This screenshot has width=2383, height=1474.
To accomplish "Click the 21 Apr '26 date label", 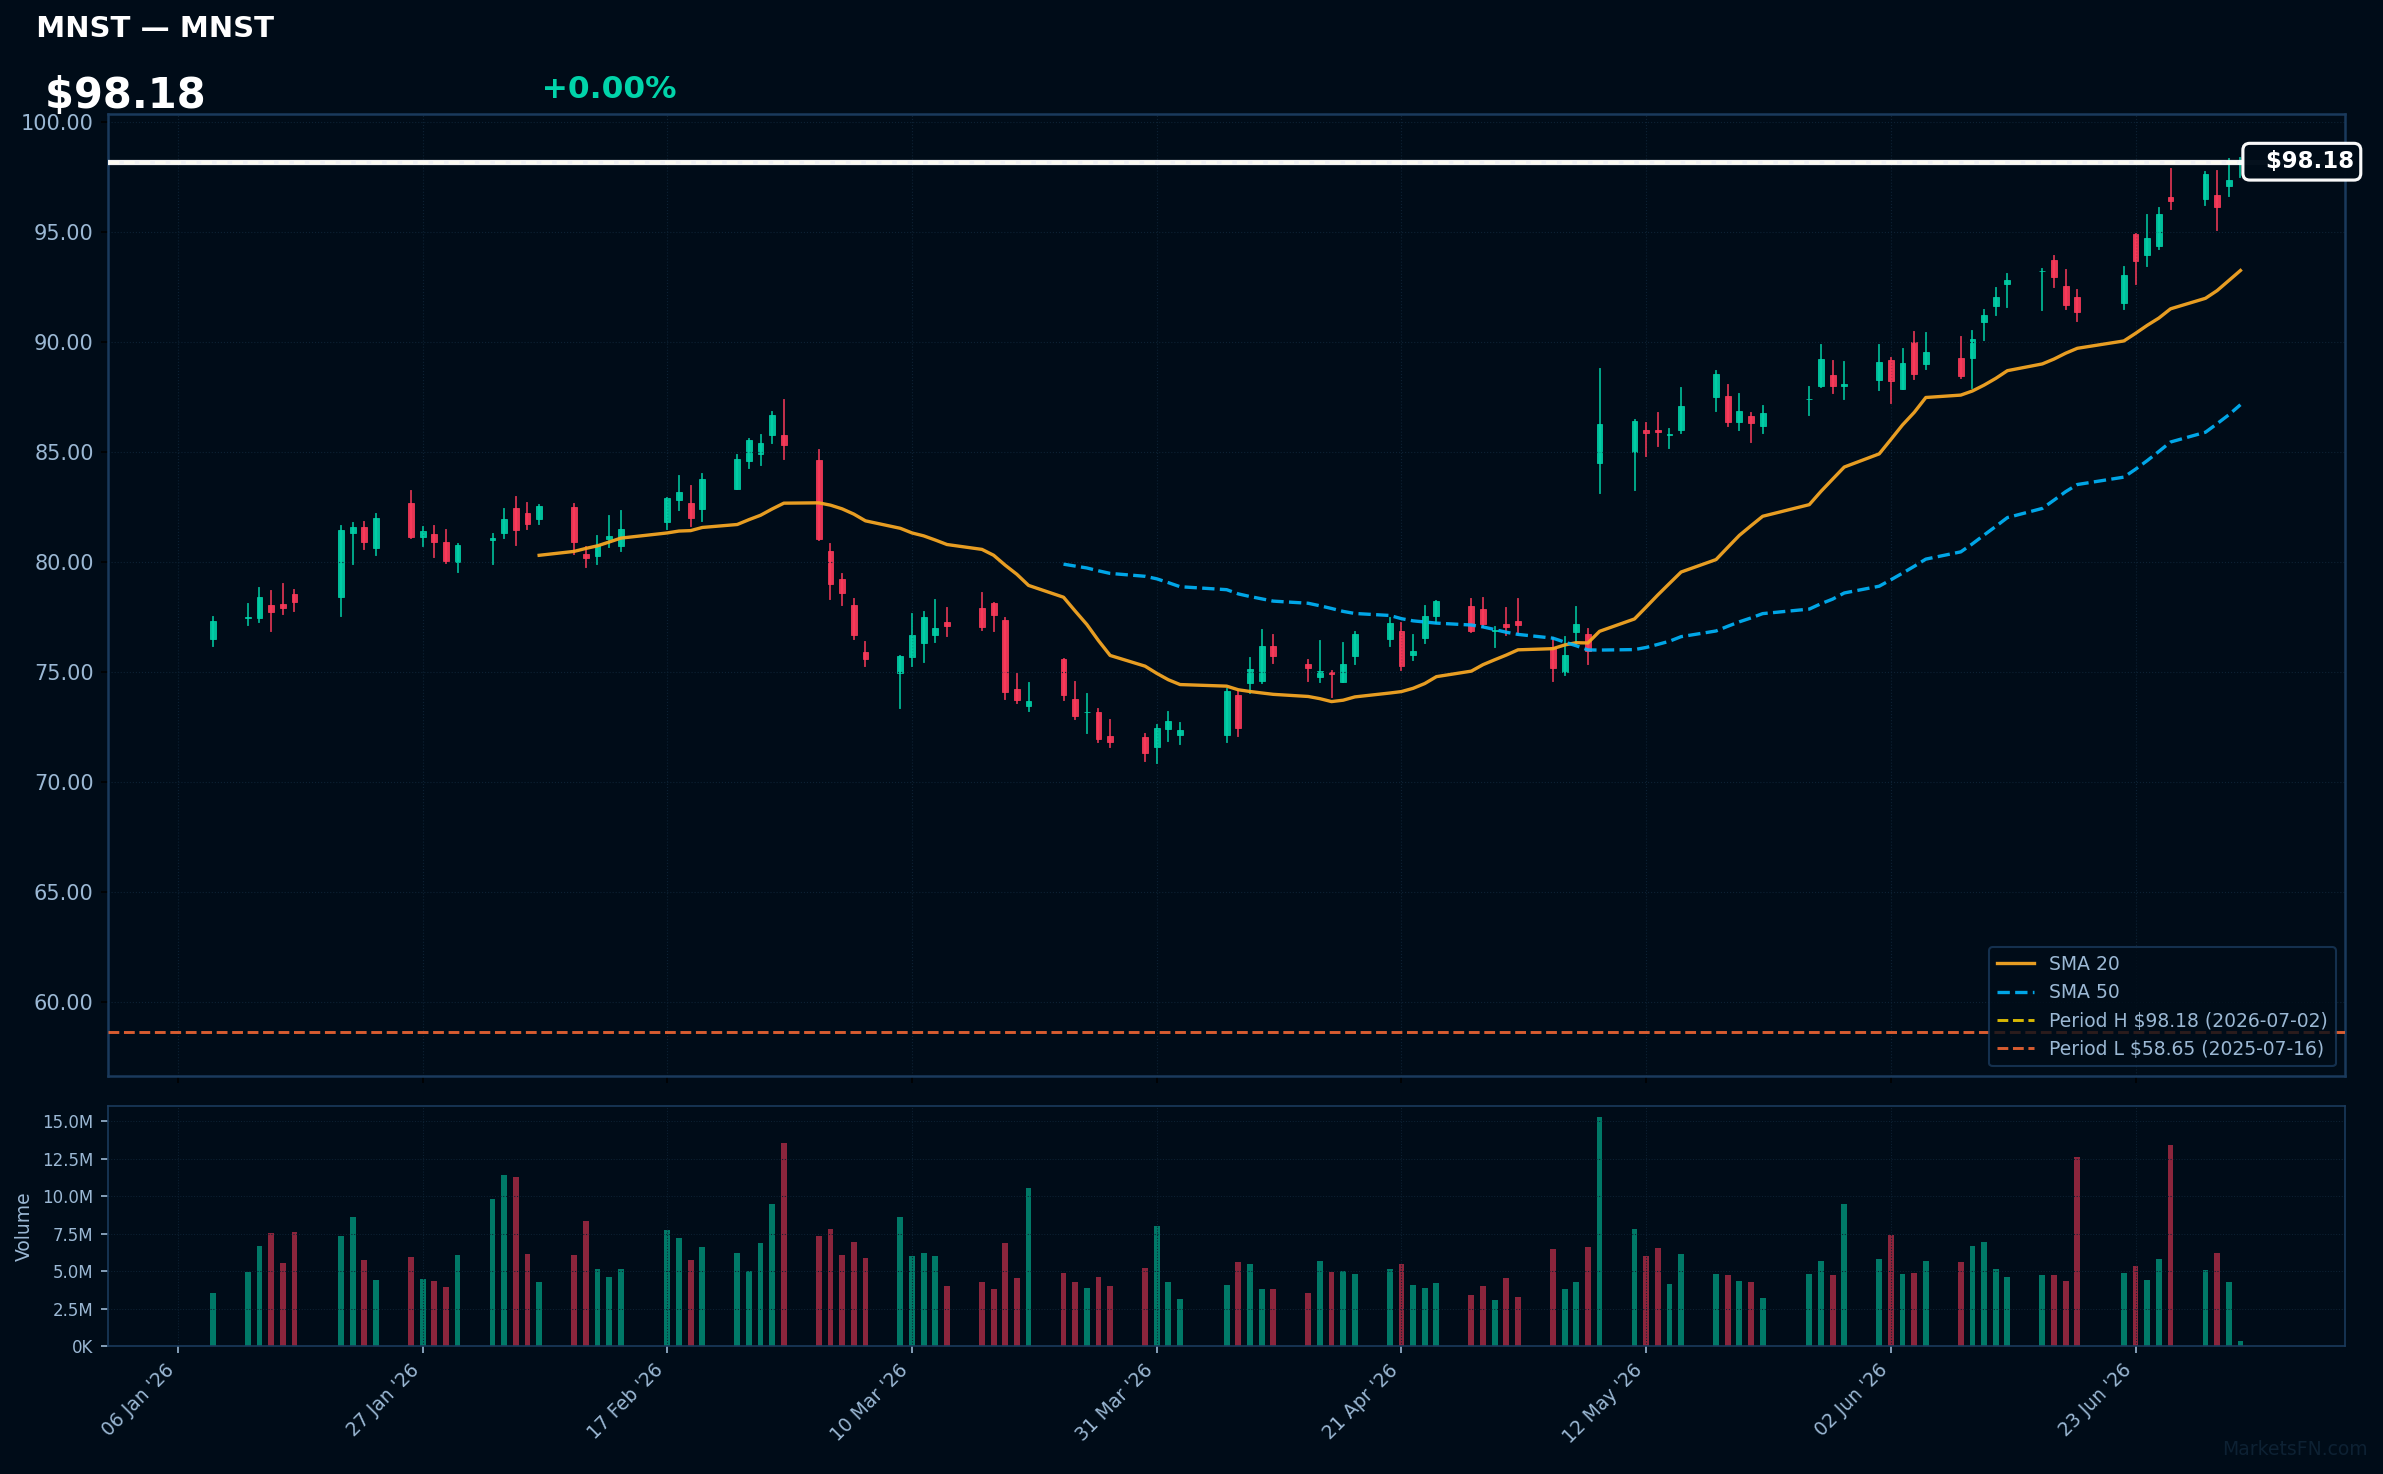I will (1360, 1400).
